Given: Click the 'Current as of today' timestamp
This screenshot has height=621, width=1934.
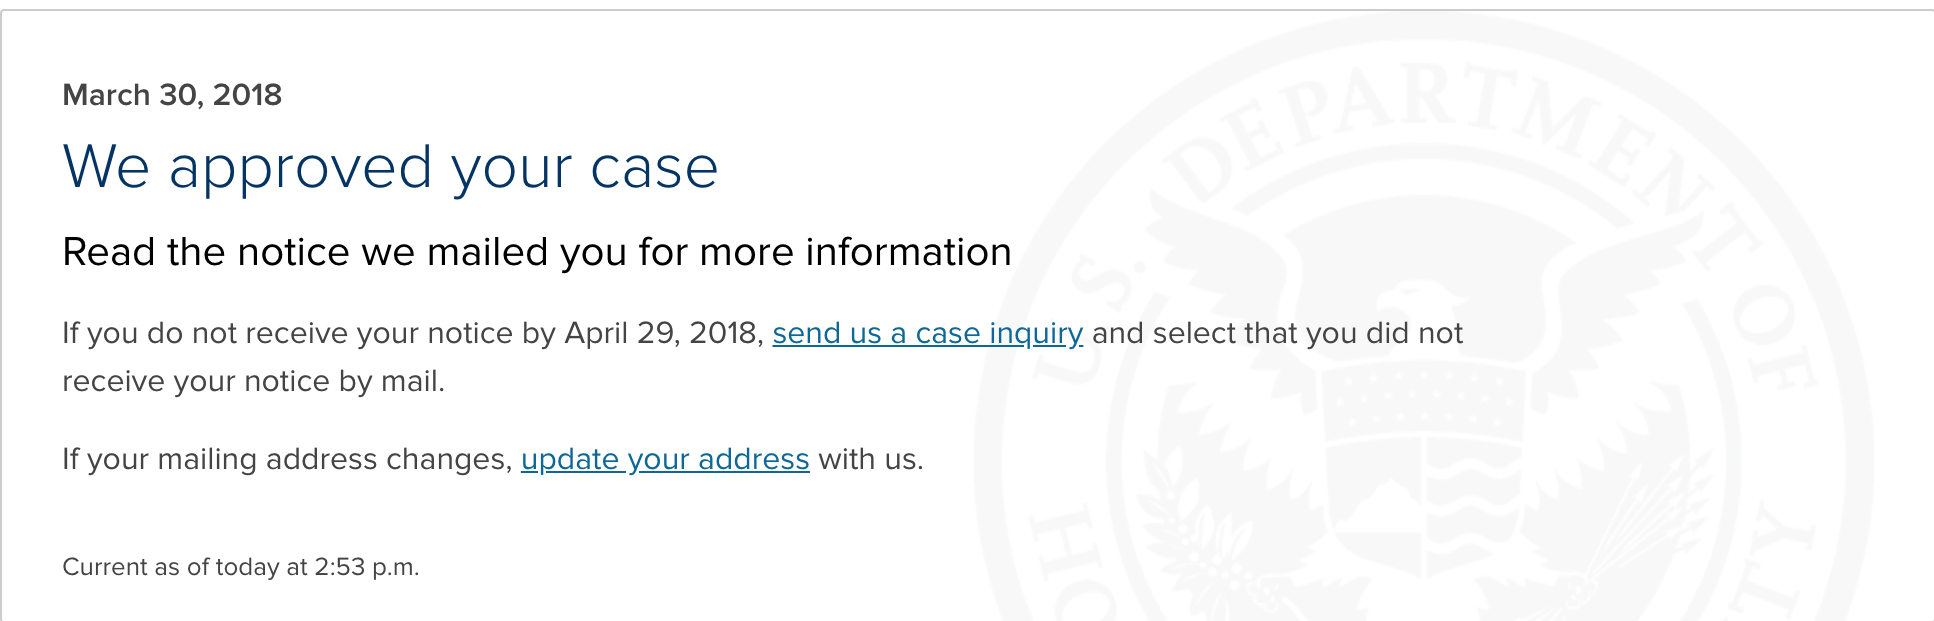Looking at the screenshot, I should 240,567.
